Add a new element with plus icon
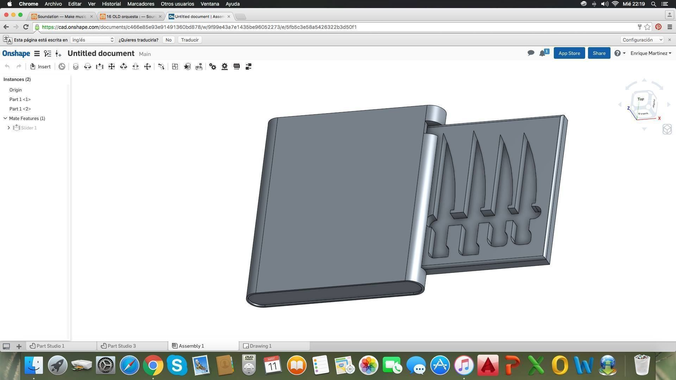The image size is (676, 380). click(19, 346)
